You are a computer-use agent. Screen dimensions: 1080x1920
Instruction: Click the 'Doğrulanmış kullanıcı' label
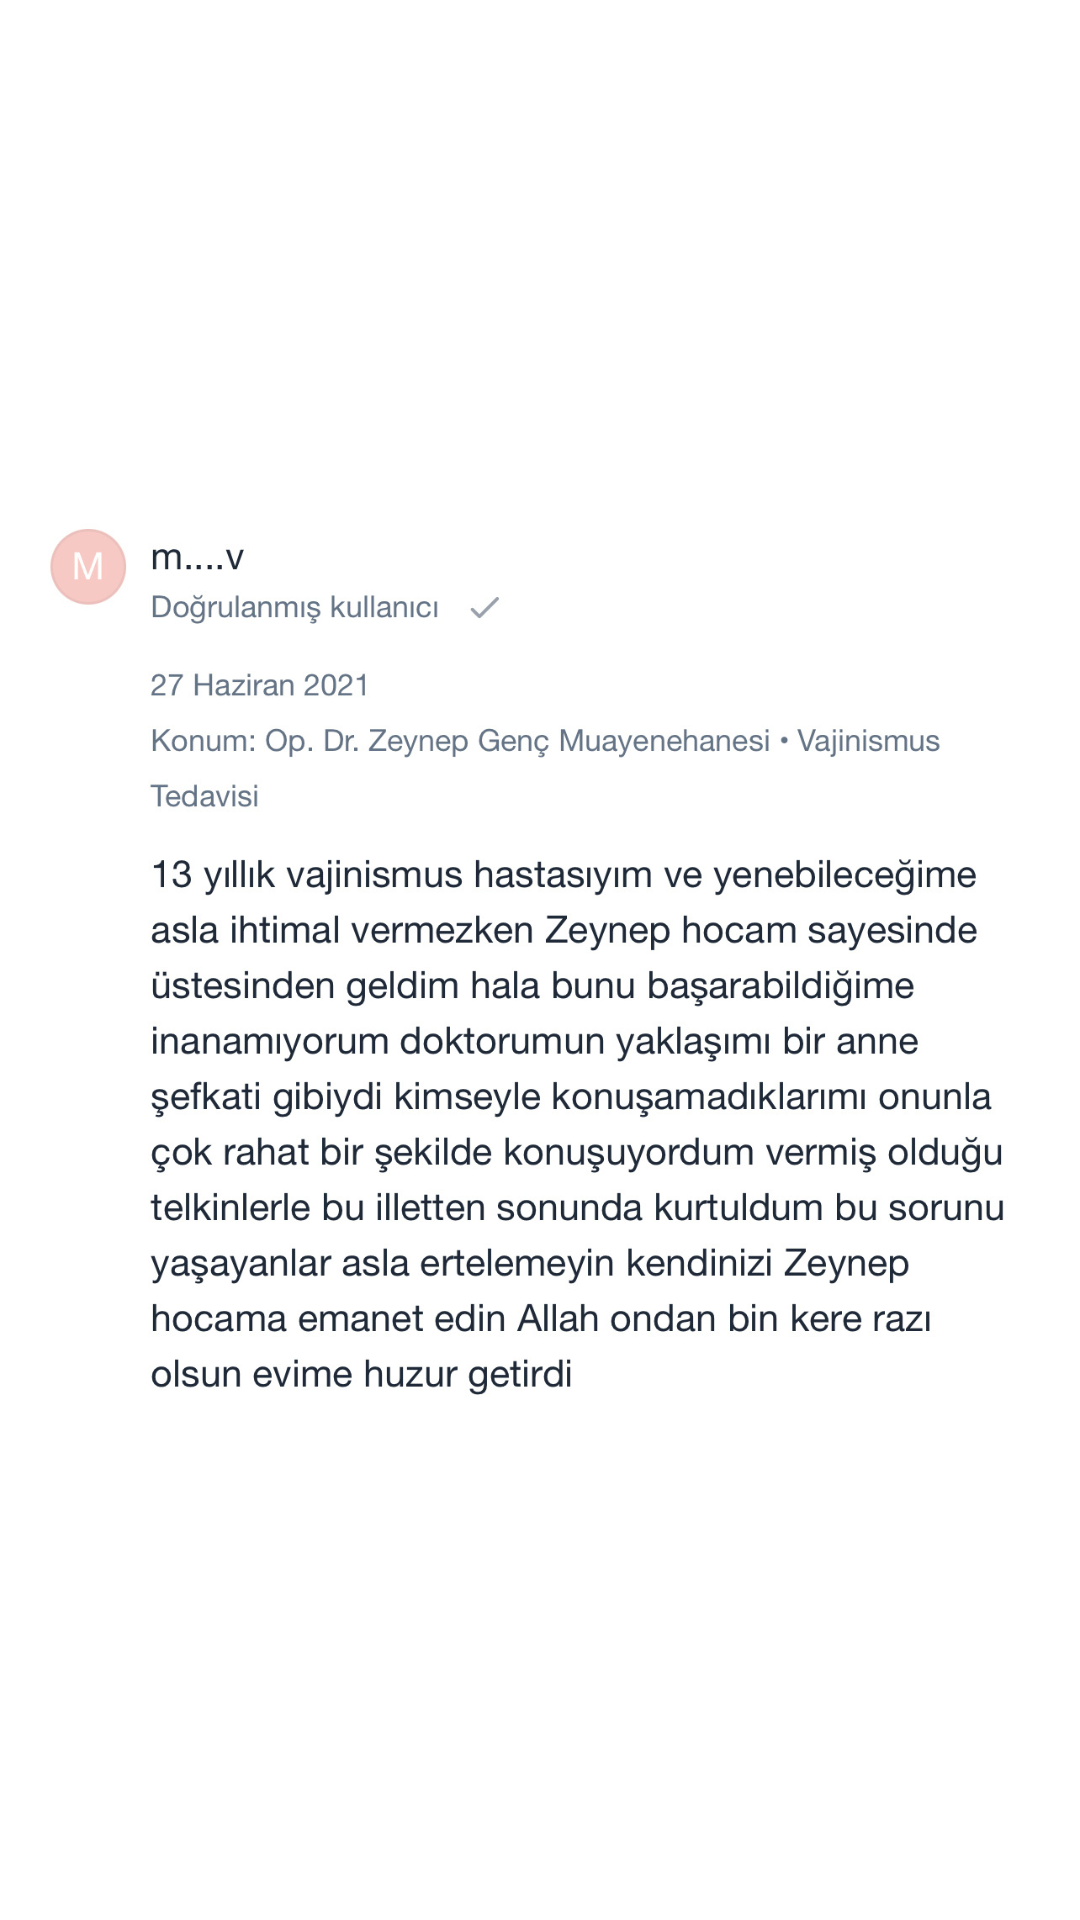coord(294,608)
